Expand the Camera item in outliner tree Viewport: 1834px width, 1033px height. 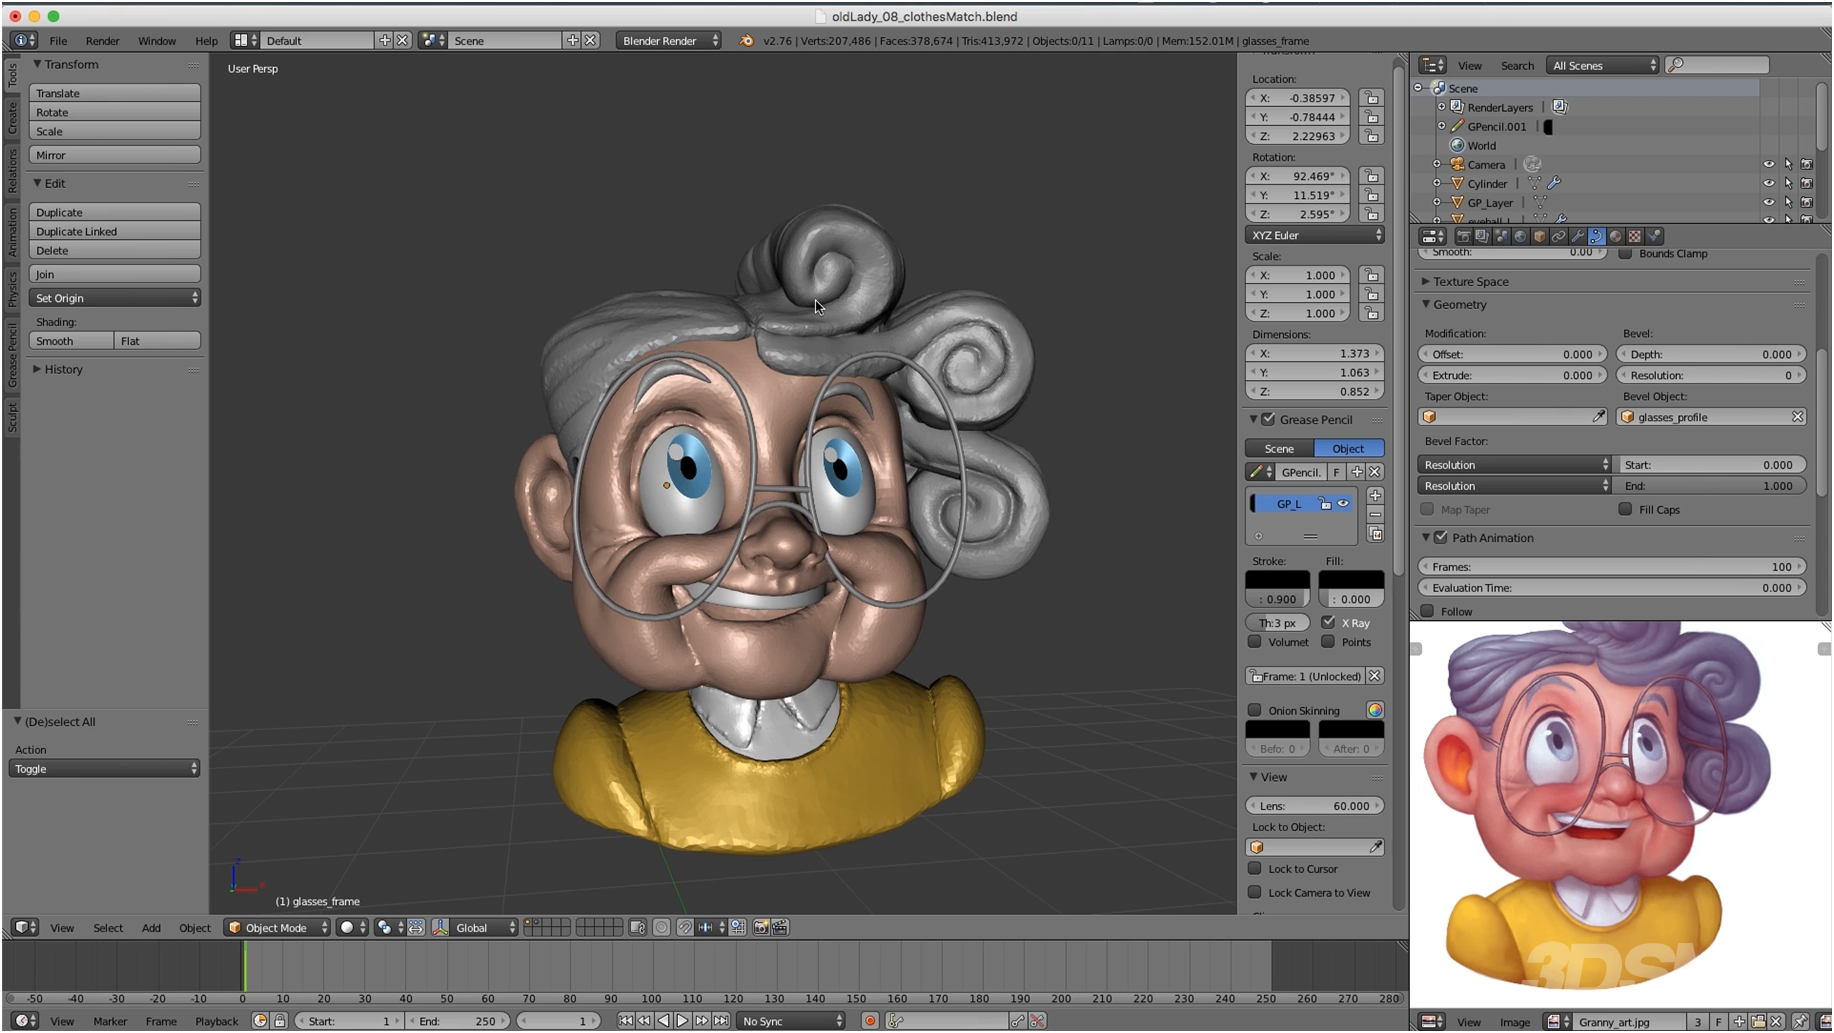(1437, 165)
